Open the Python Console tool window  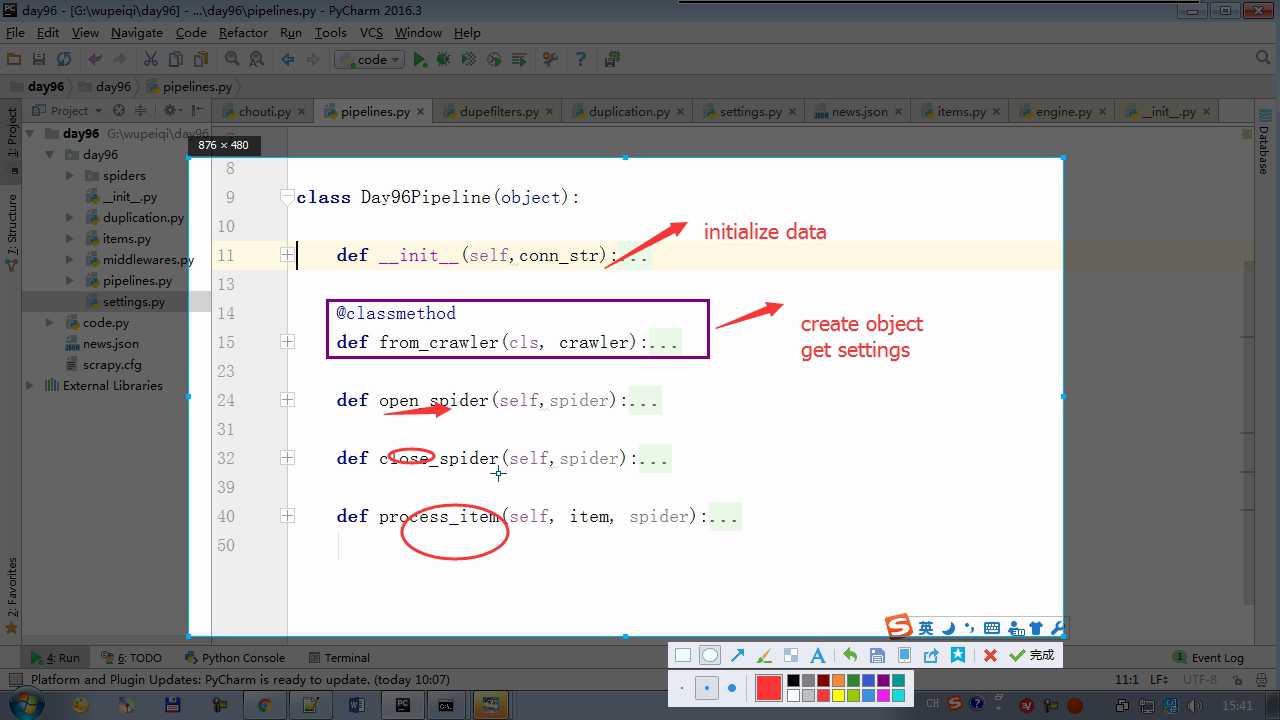(x=234, y=657)
